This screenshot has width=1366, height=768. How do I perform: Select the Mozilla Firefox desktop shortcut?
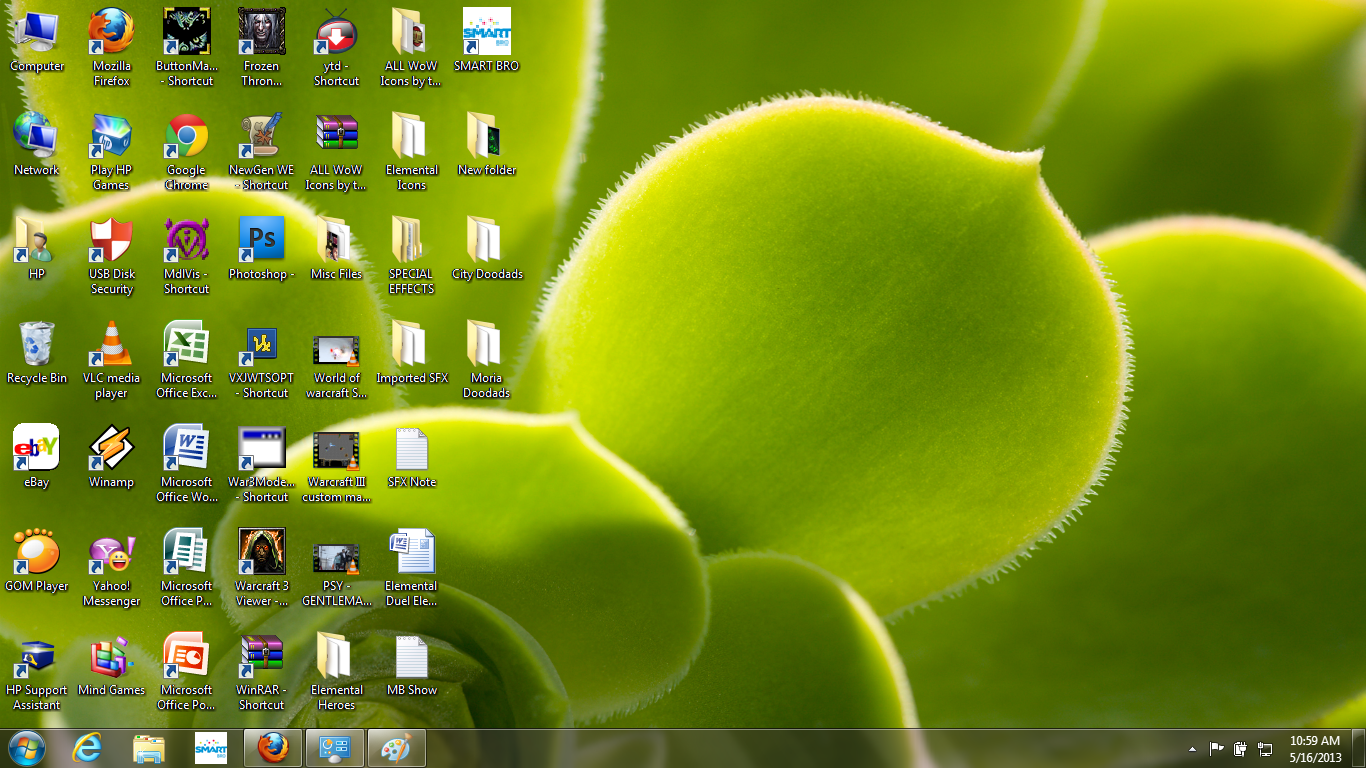pyautogui.click(x=111, y=47)
